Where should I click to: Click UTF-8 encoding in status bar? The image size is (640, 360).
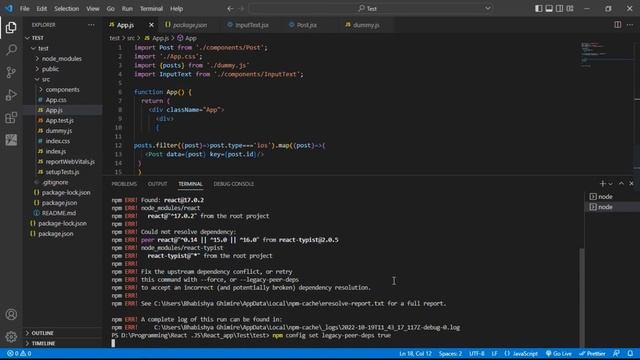click(476, 353)
